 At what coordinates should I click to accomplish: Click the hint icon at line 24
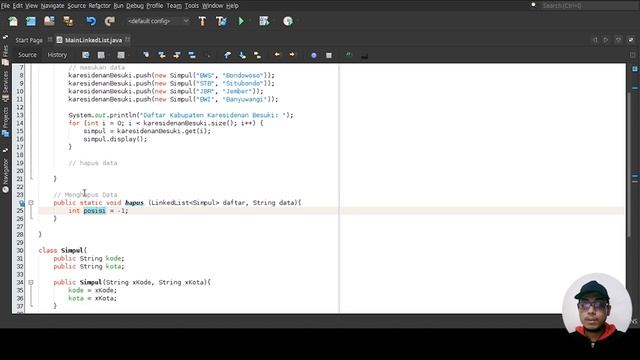(x=21, y=203)
